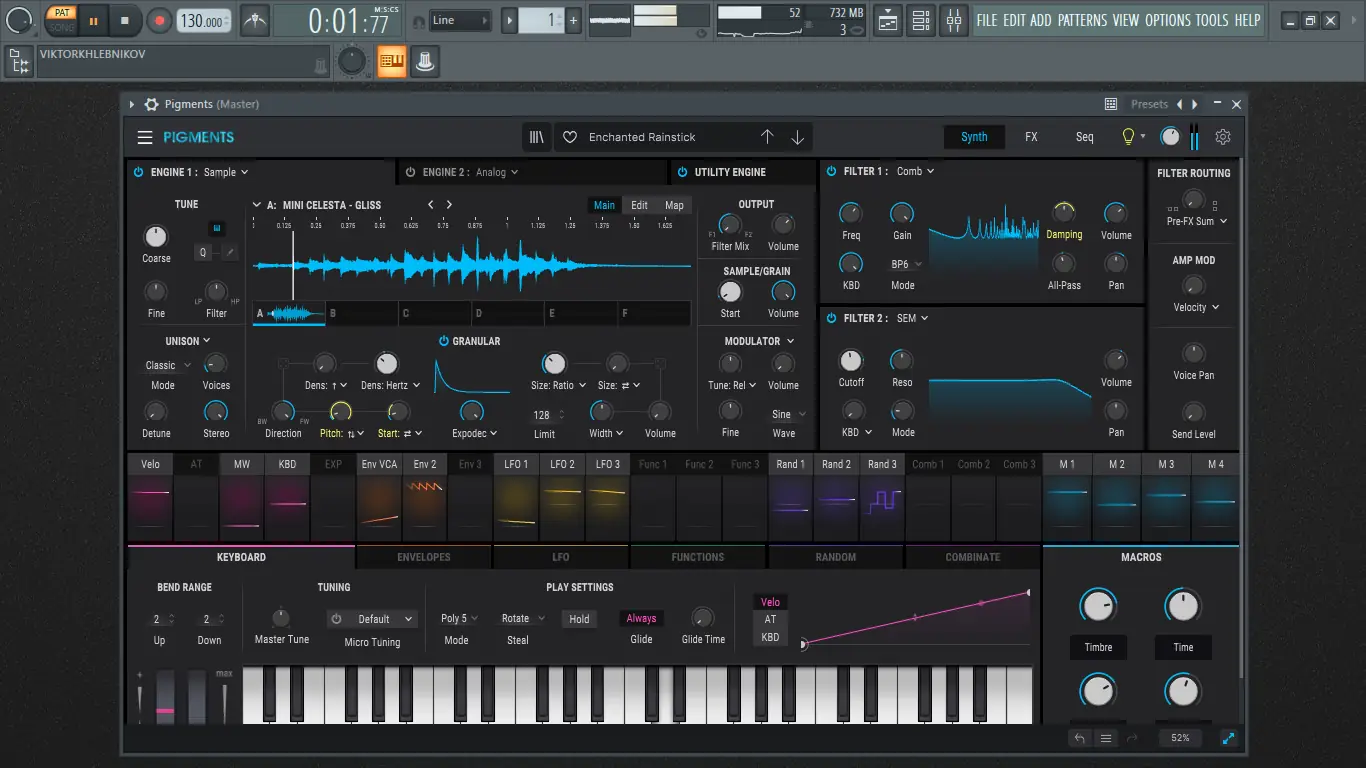This screenshot has width=1366, height=768.
Task: Switch to the FX tab
Action: pos(1031,137)
